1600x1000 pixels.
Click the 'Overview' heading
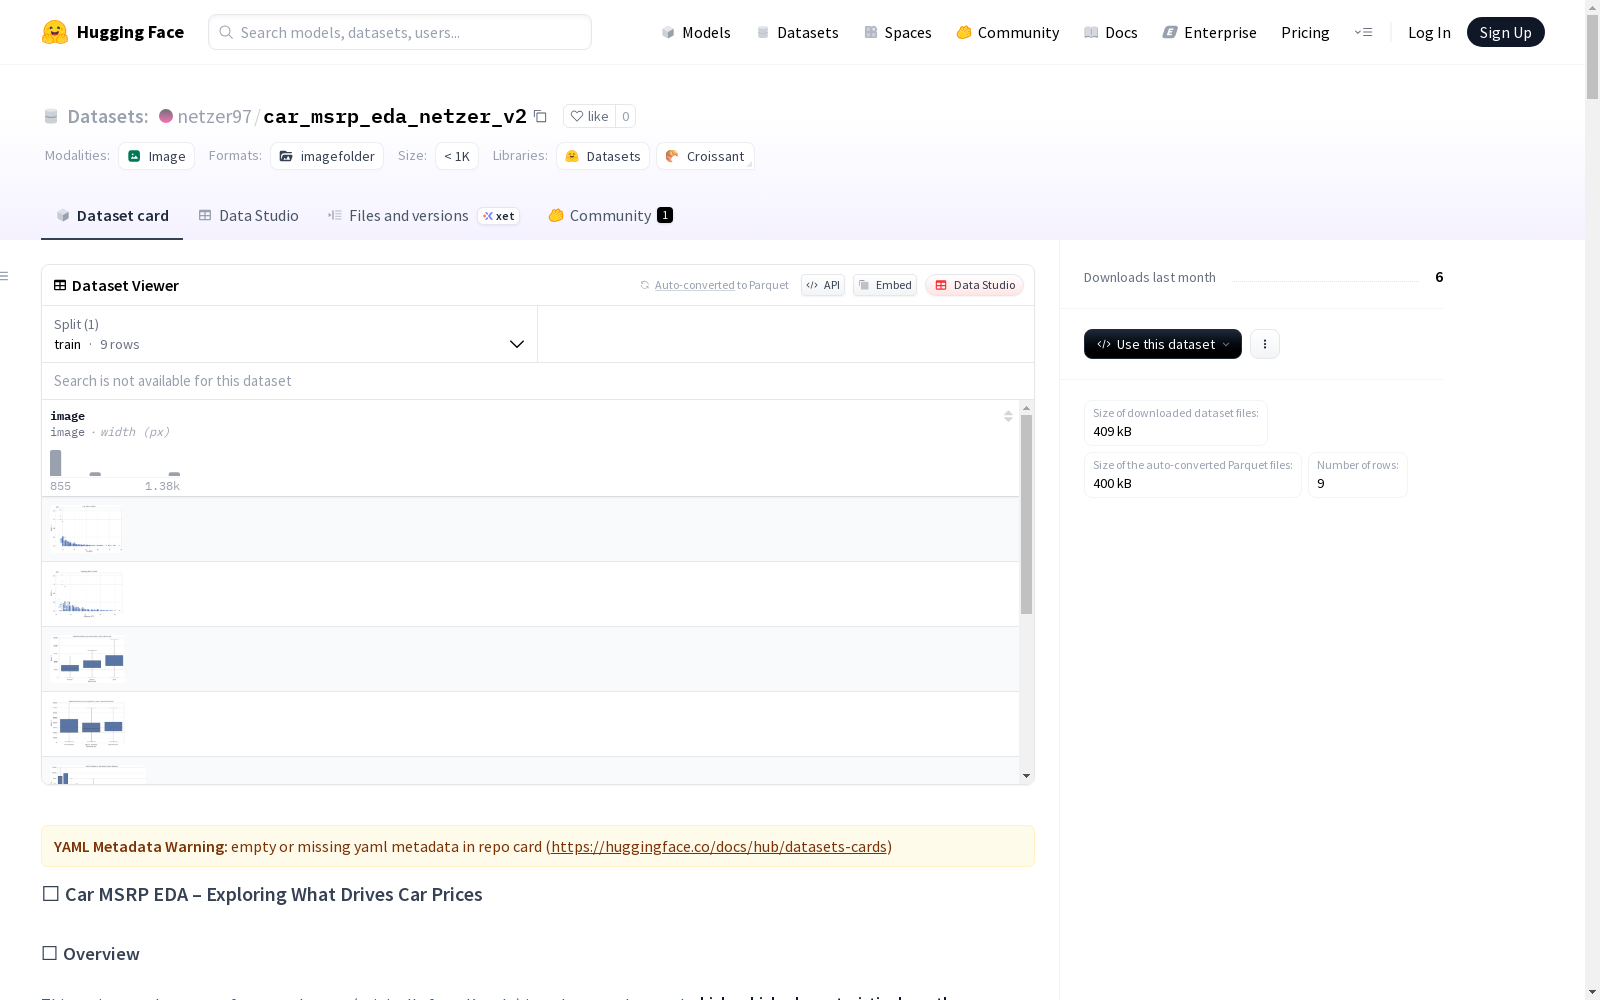pos(101,954)
